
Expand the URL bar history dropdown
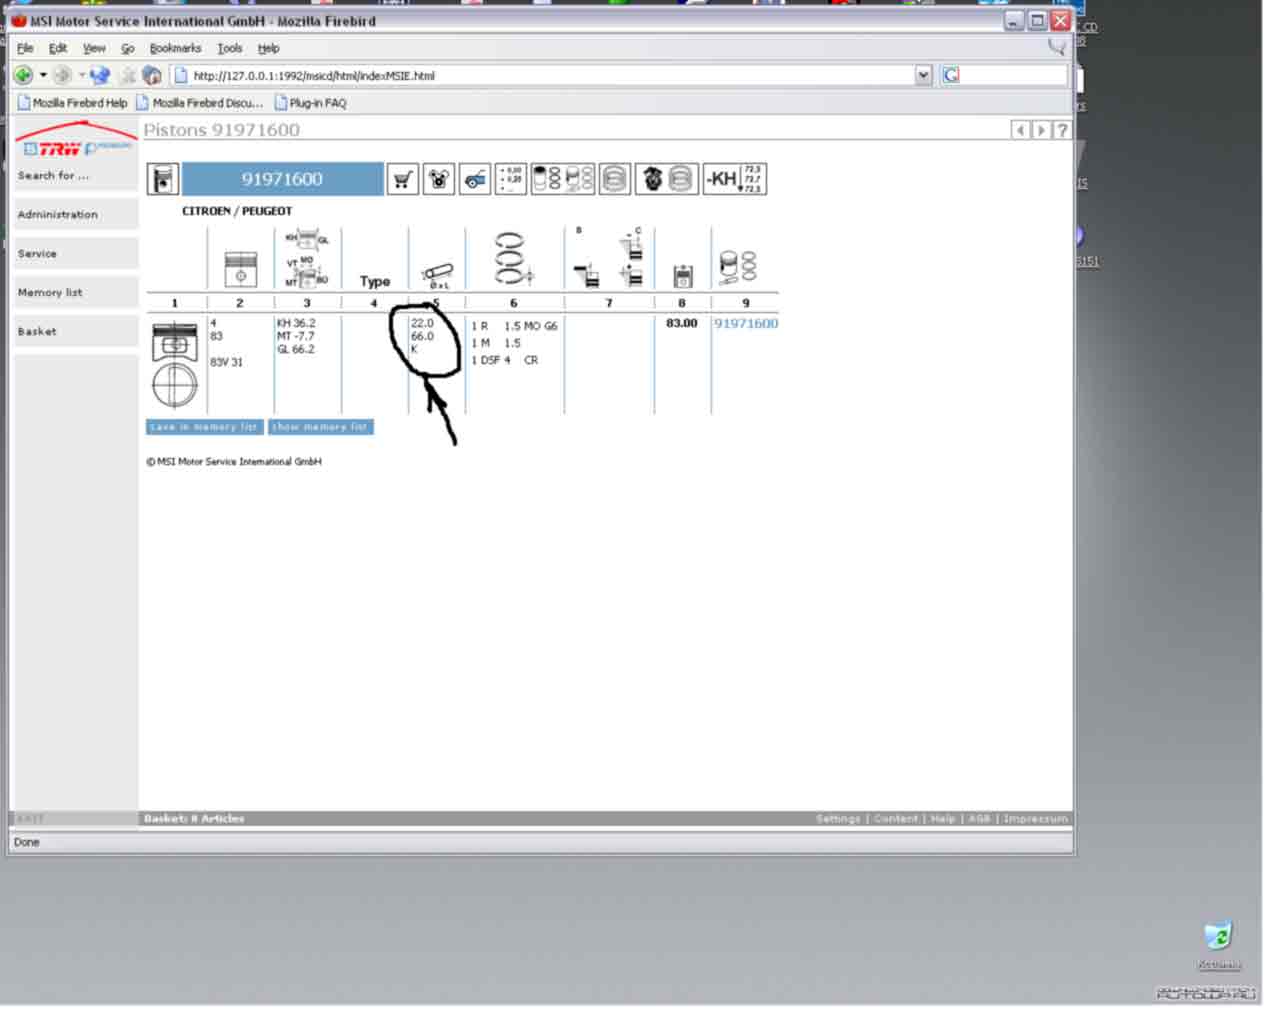[x=923, y=75]
